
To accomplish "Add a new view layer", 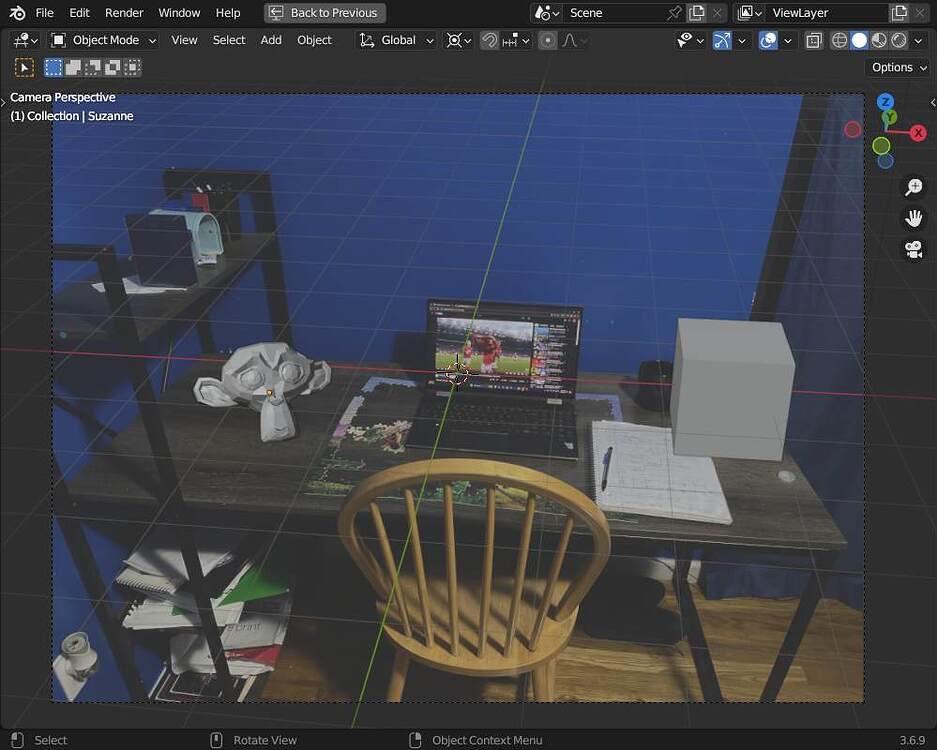I will coord(899,13).
